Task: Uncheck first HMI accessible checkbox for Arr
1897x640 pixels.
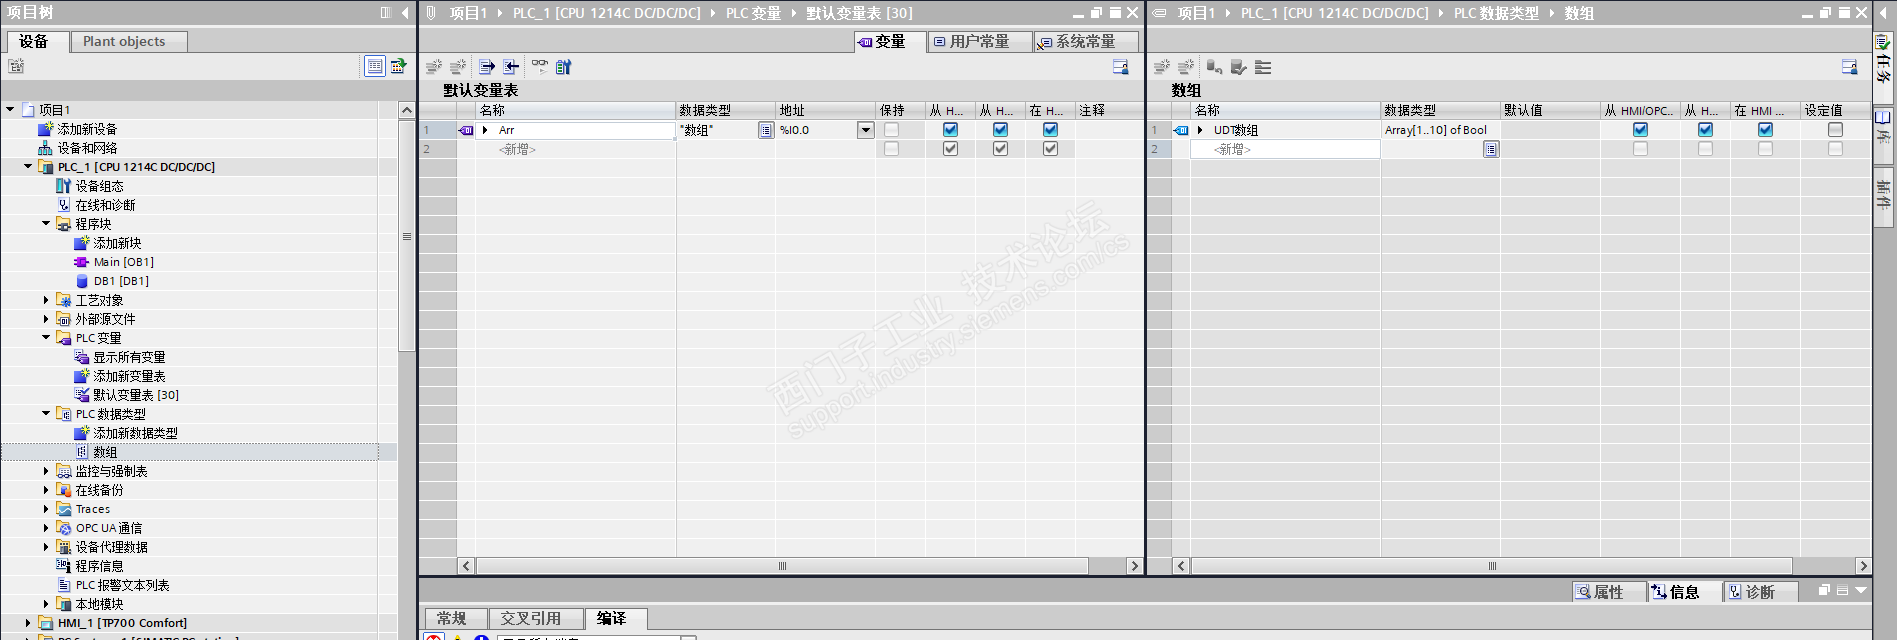Action: tap(951, 130)
